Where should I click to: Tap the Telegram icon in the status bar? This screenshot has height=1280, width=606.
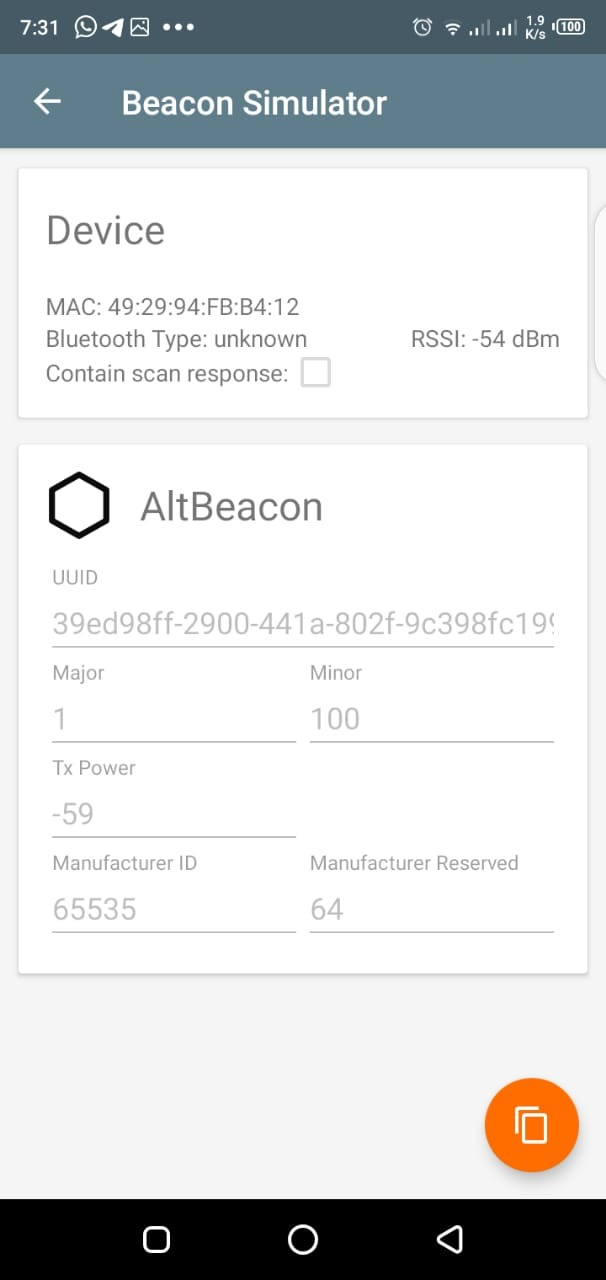pyautogui.click(x=114, y=27)
